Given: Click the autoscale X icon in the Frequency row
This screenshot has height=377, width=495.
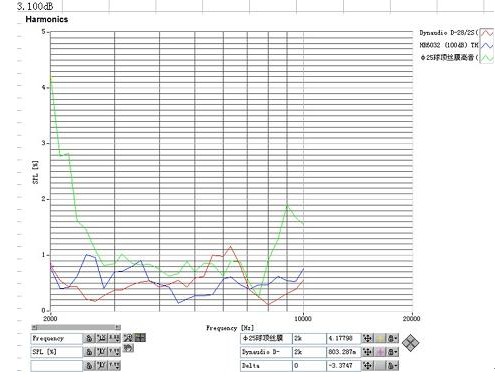Looking at the screenshot, I should [102, 338].
